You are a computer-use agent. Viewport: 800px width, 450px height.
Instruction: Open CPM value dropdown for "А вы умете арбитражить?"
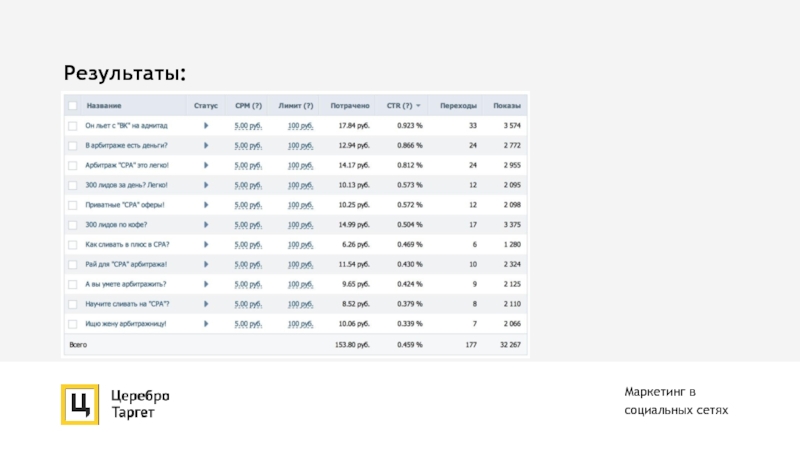click(247, 285)
